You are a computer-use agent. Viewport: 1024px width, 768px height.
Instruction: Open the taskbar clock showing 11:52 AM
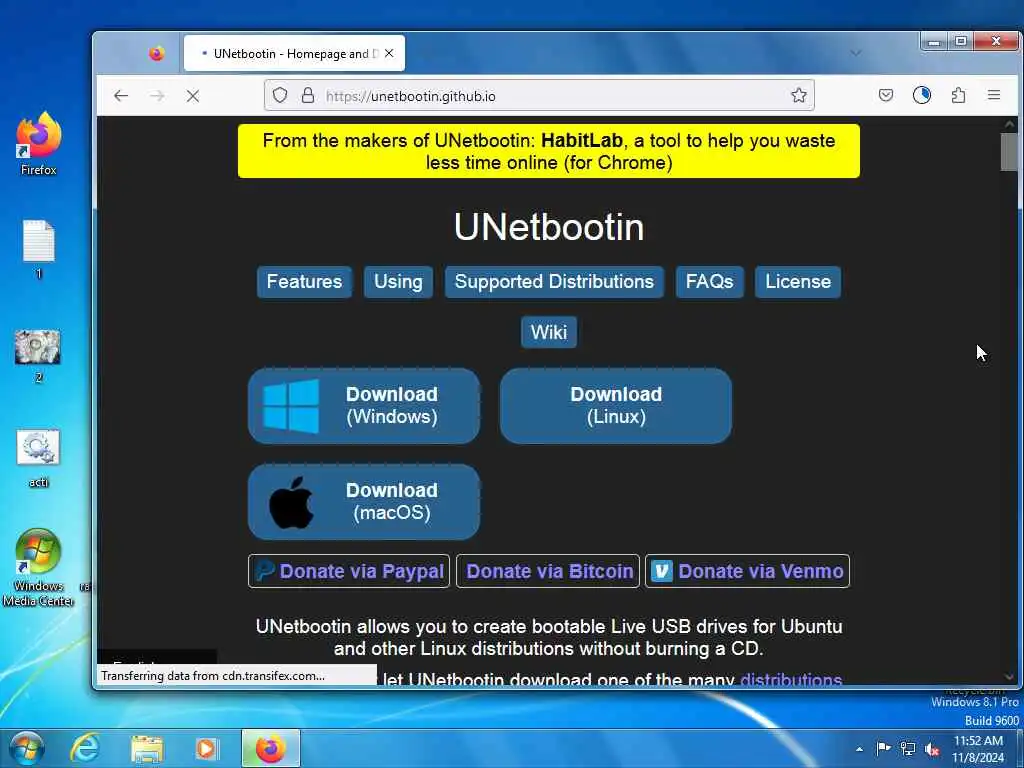coord(978,749)
